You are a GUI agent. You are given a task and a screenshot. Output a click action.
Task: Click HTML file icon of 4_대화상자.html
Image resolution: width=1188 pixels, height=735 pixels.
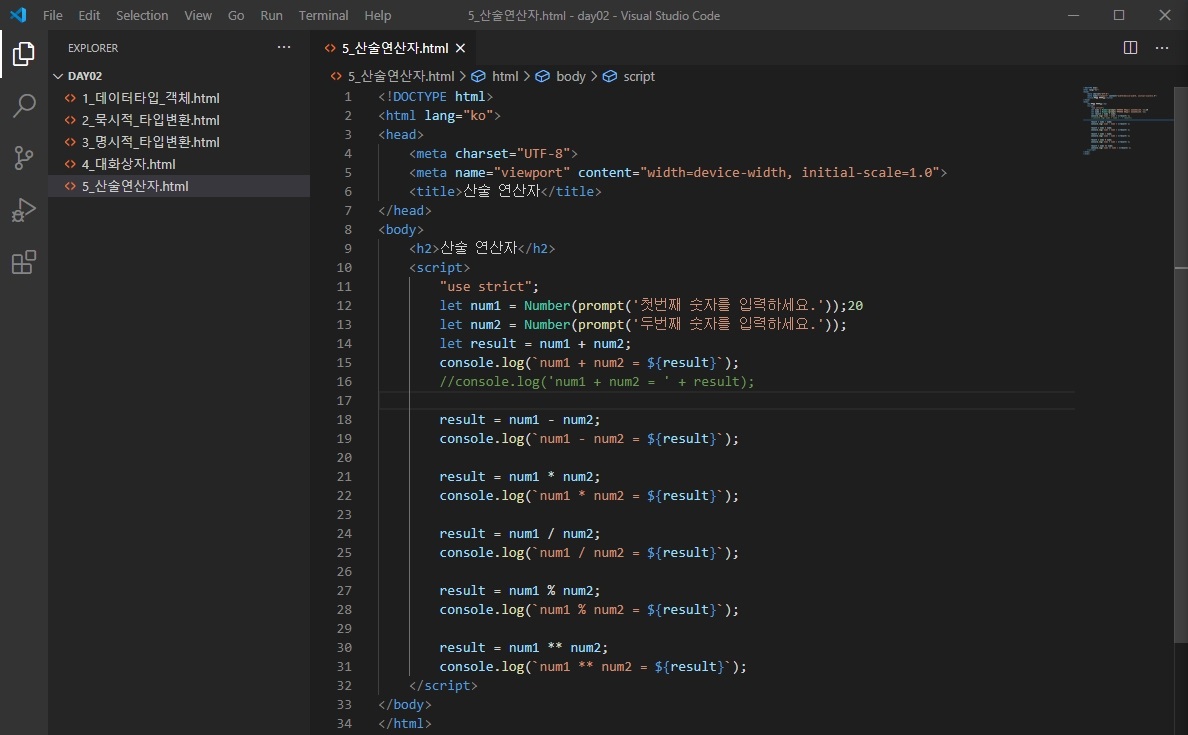[70, 164]
